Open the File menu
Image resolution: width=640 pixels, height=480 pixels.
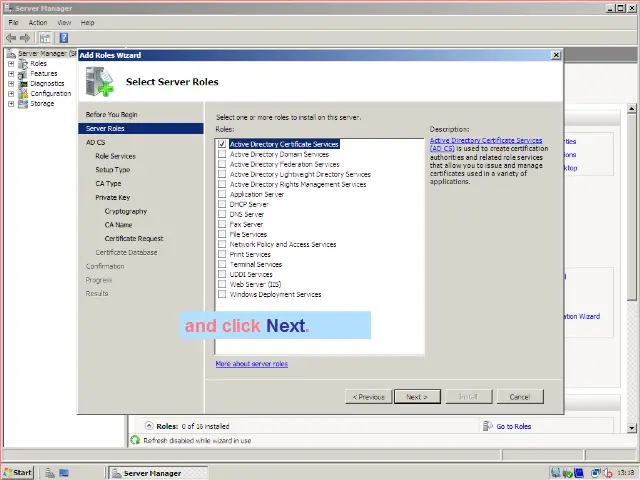(13, 22)
